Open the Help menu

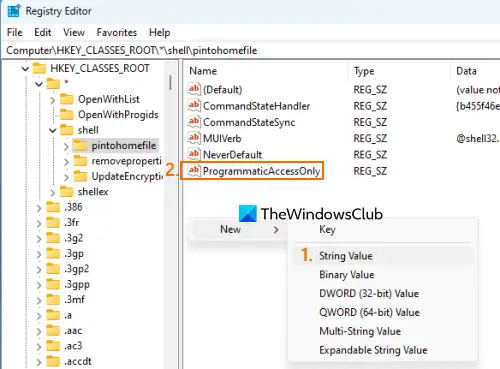[160, 32]
